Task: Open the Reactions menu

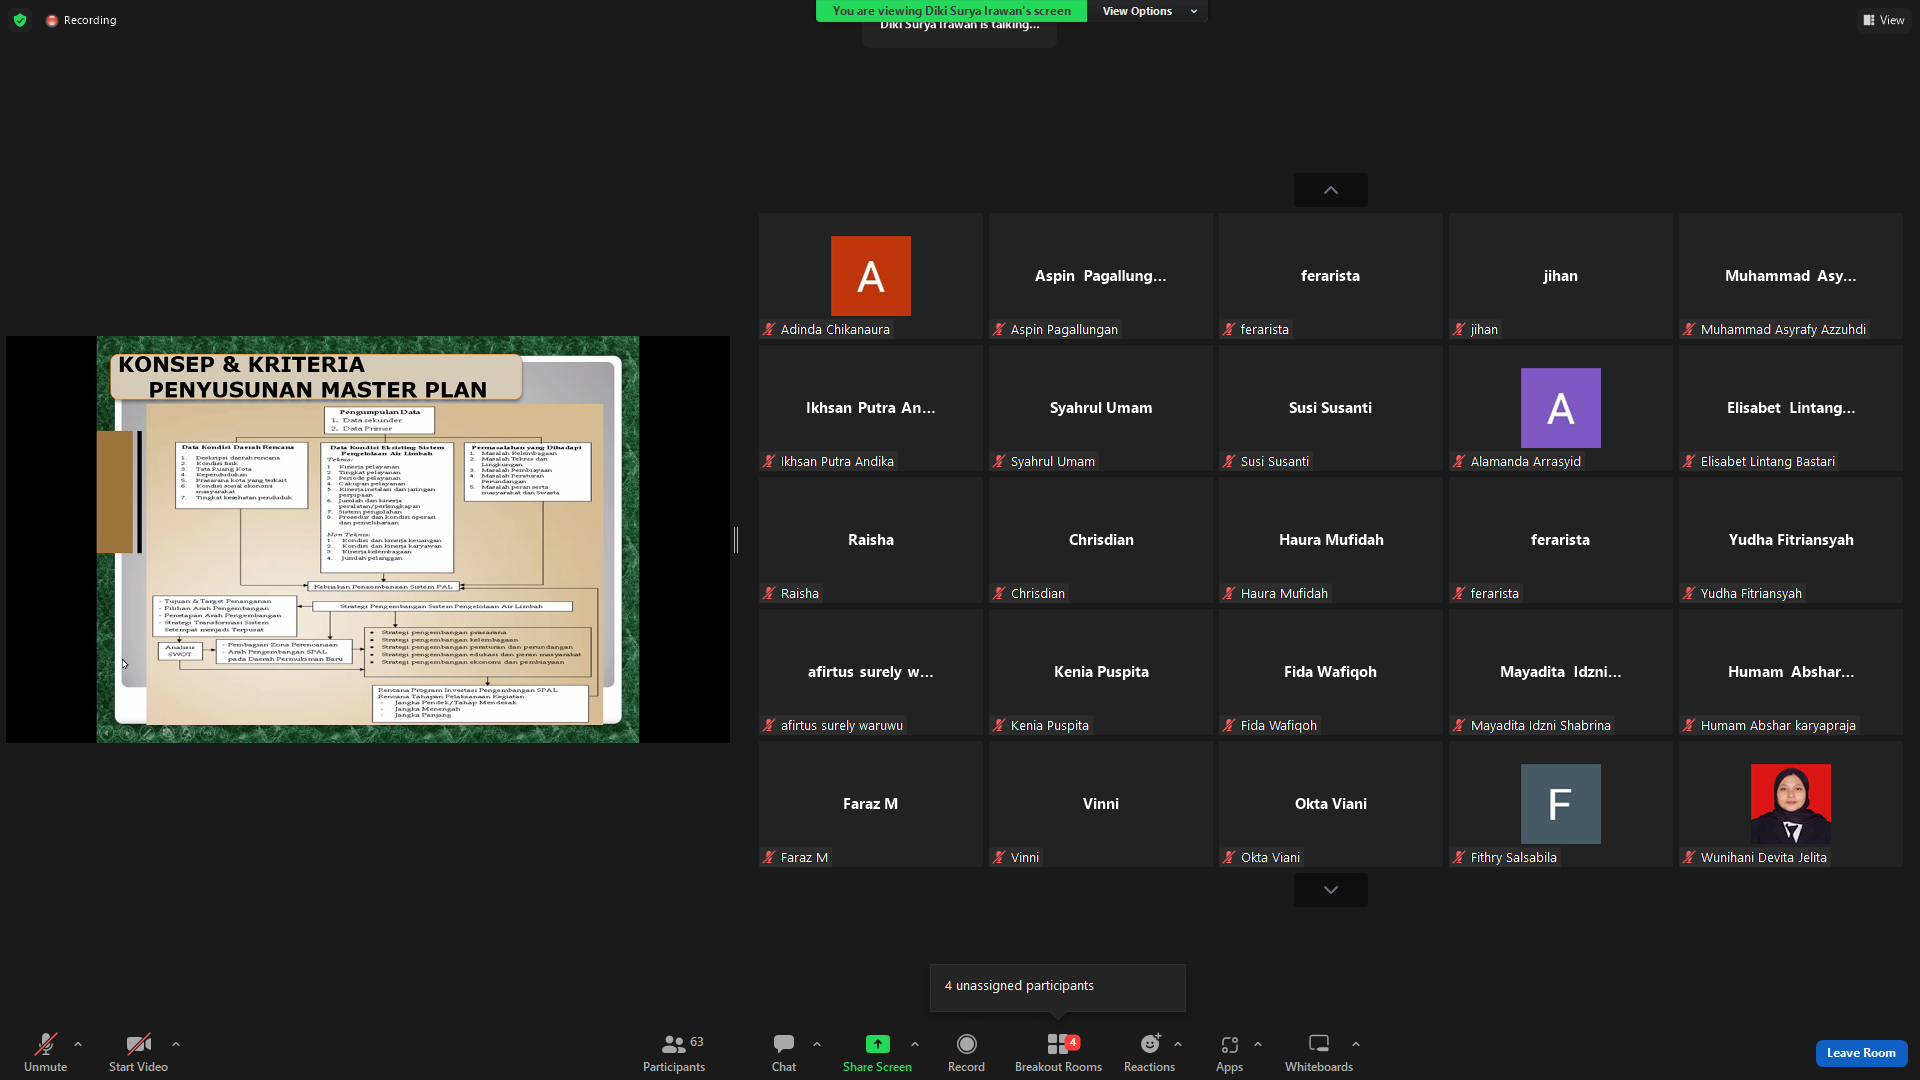Action: [1149, 1053]
